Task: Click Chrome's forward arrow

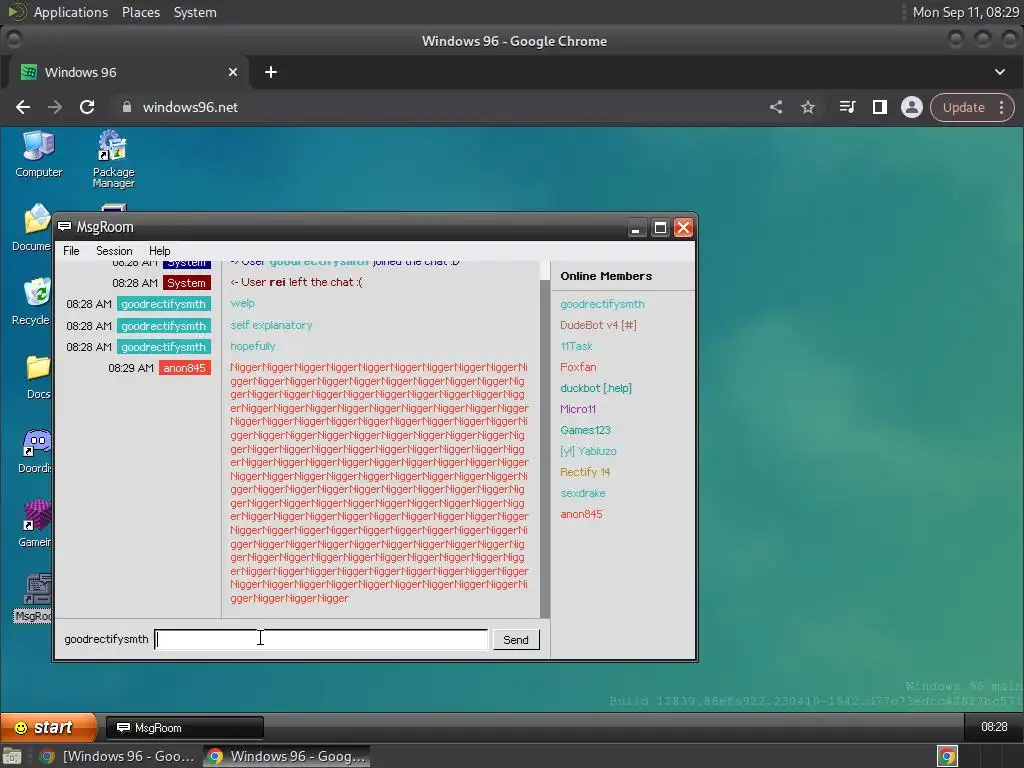Action: (55, 107)
